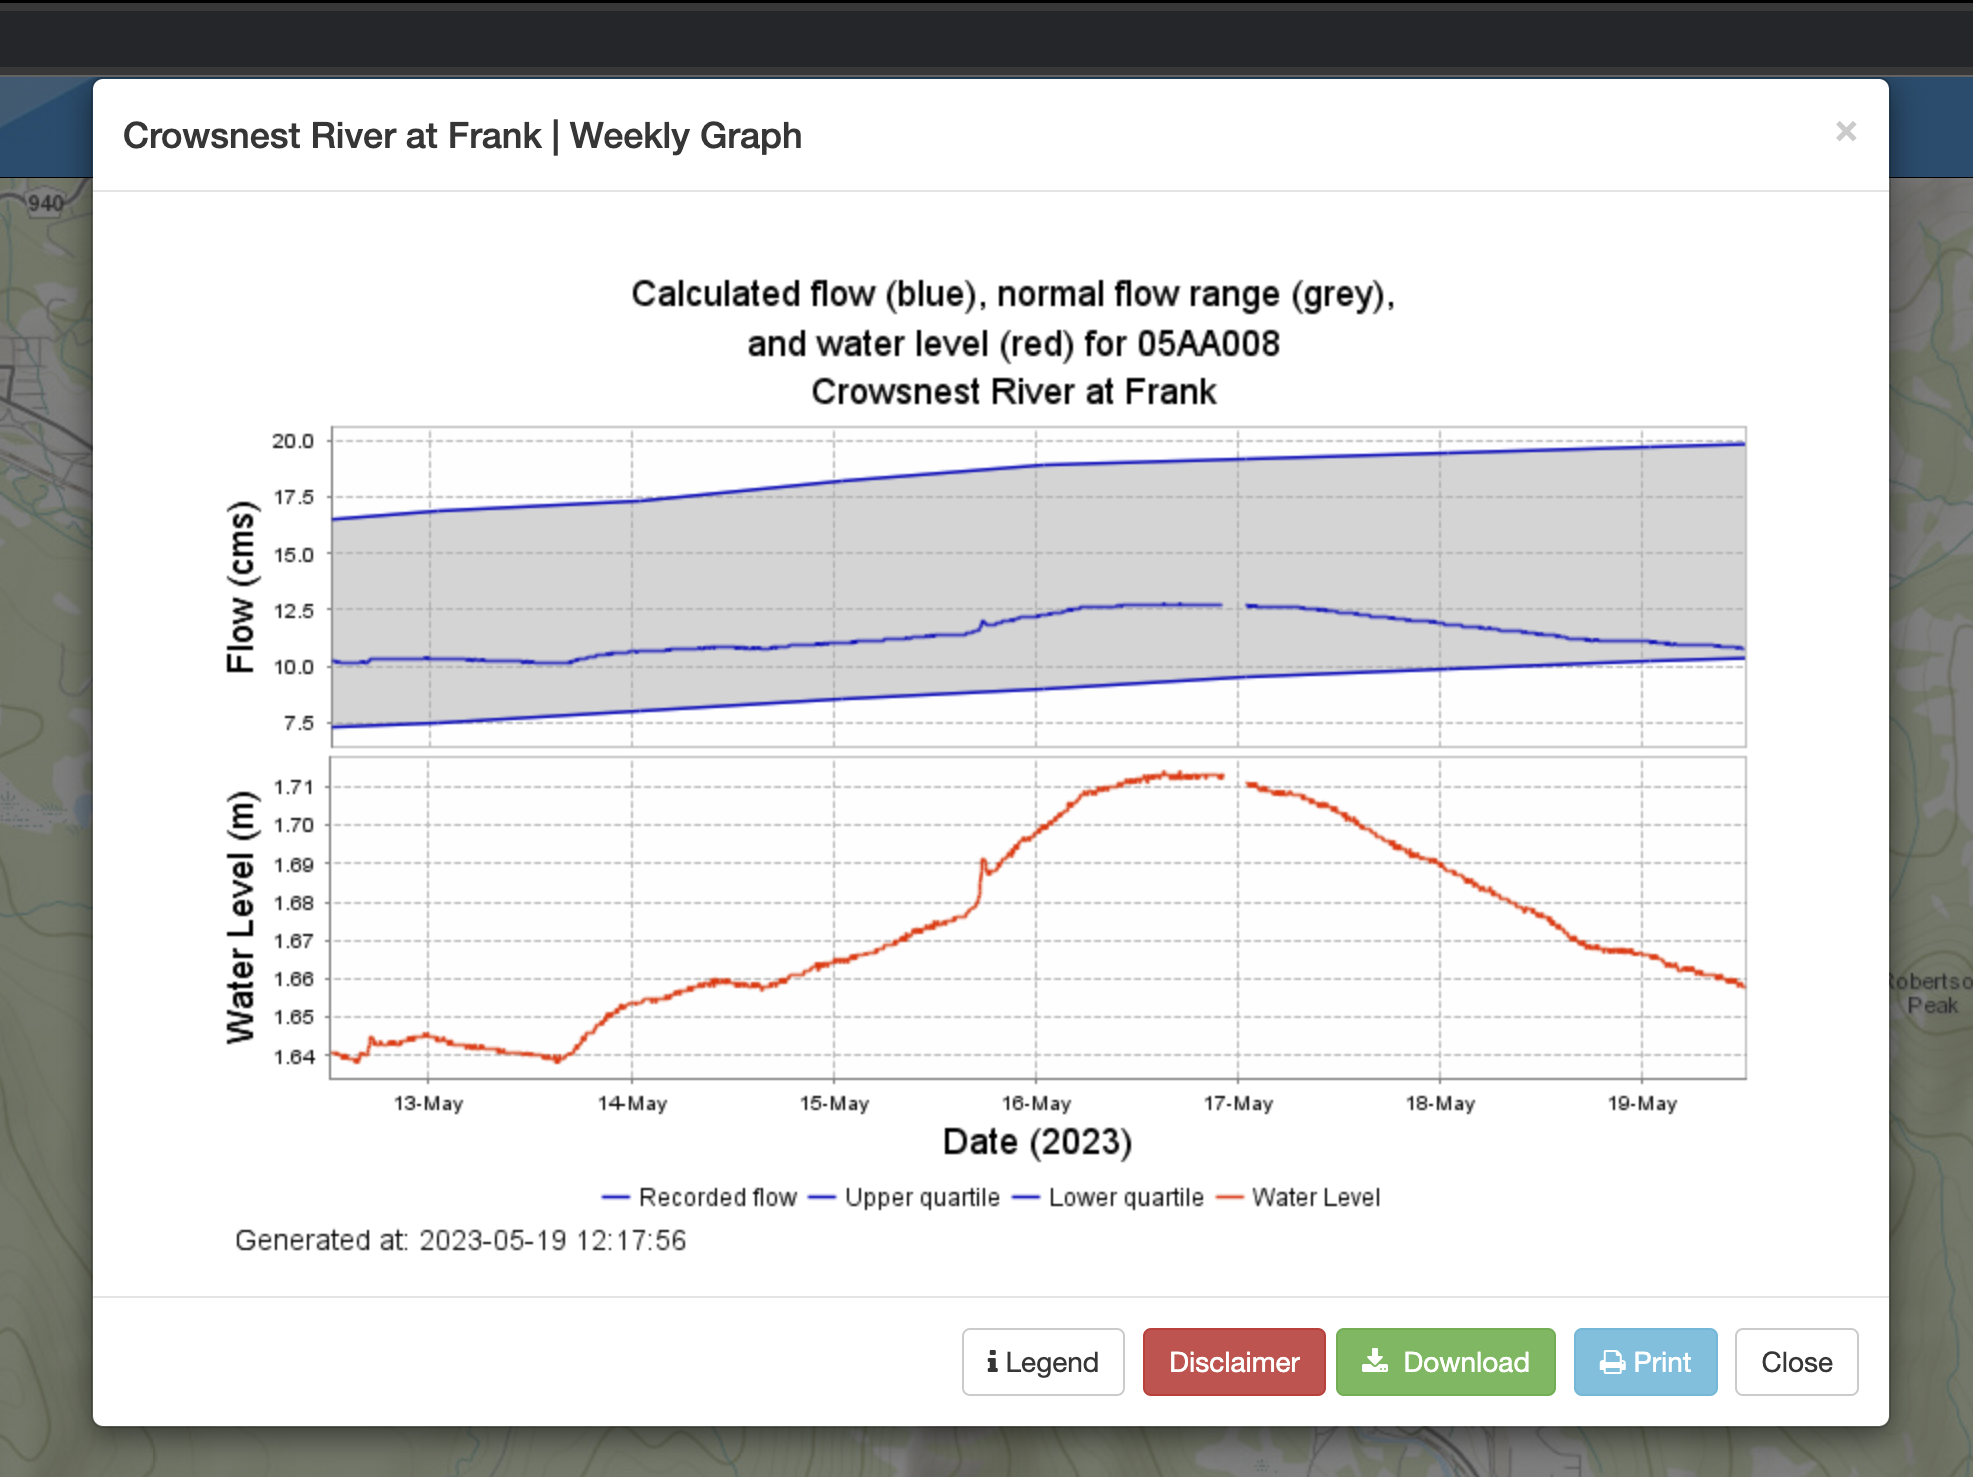Click the '10.0' flow axis value
Viewport: 1973px width, 1477px height.
point(294,666)
